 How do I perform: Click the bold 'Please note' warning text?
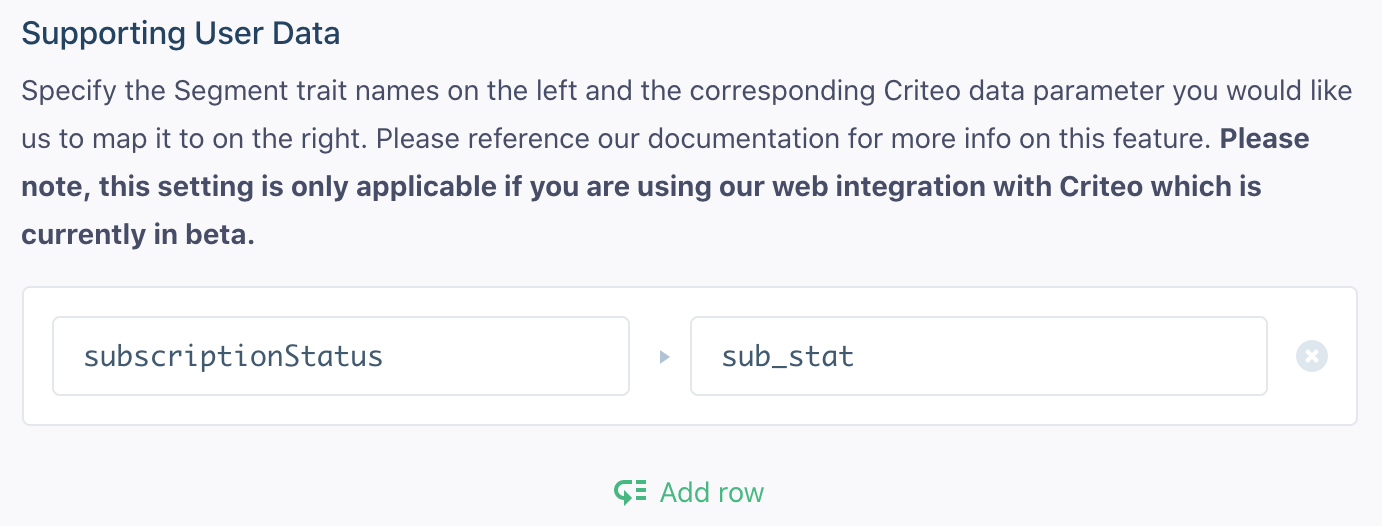coord(1263,139)
